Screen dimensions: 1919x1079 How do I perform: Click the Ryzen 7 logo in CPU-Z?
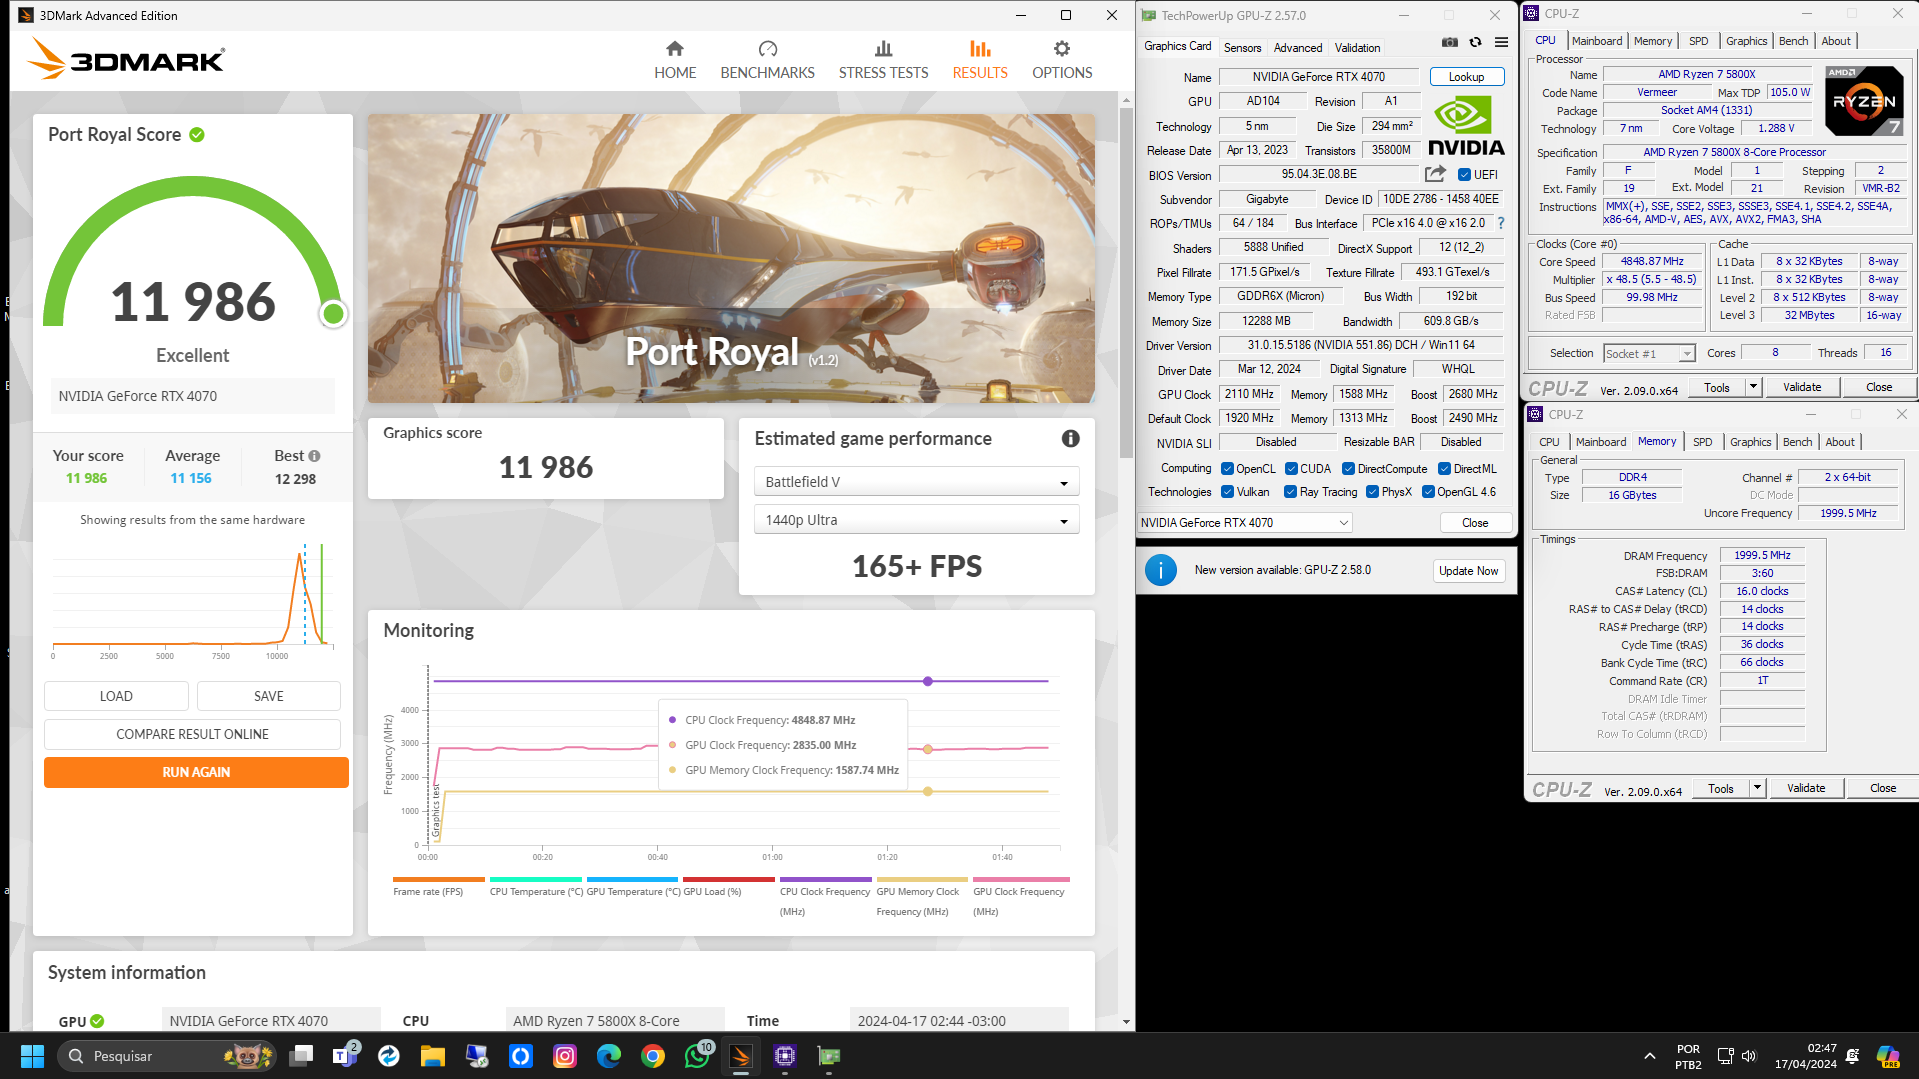click(1863, 100)
